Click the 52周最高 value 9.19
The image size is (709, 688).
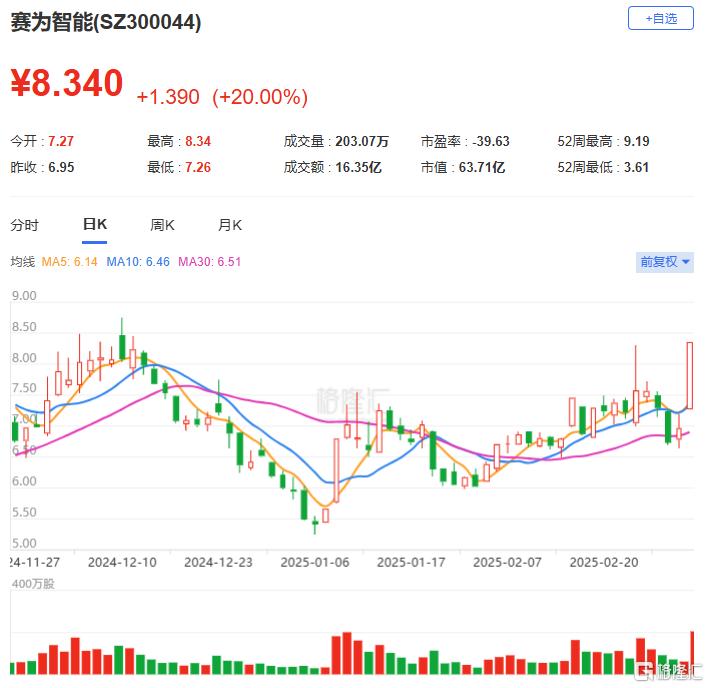tap(636, 141)
